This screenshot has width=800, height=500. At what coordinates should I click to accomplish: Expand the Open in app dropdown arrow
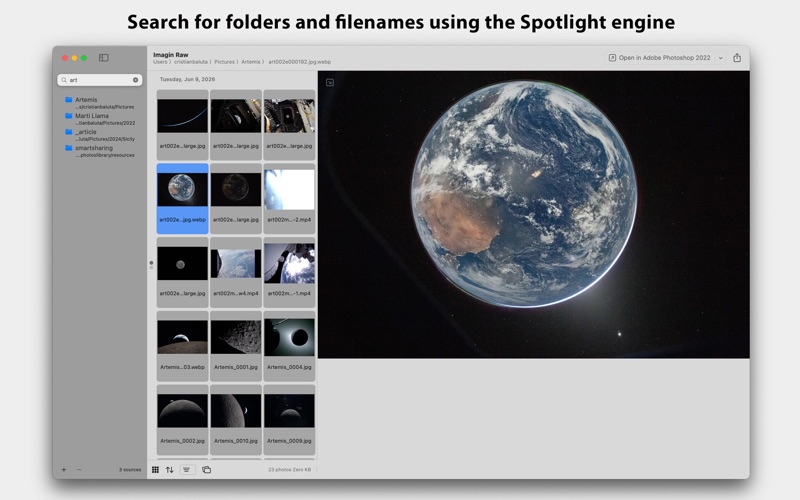pos(720,58)
